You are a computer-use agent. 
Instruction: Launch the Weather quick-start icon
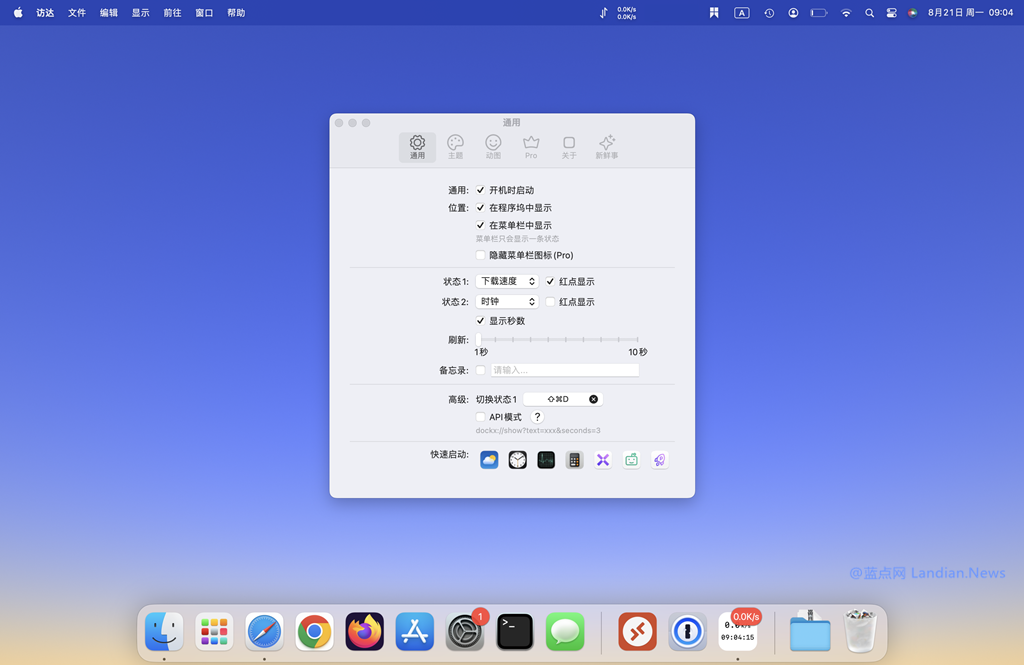tap(489, 460)
